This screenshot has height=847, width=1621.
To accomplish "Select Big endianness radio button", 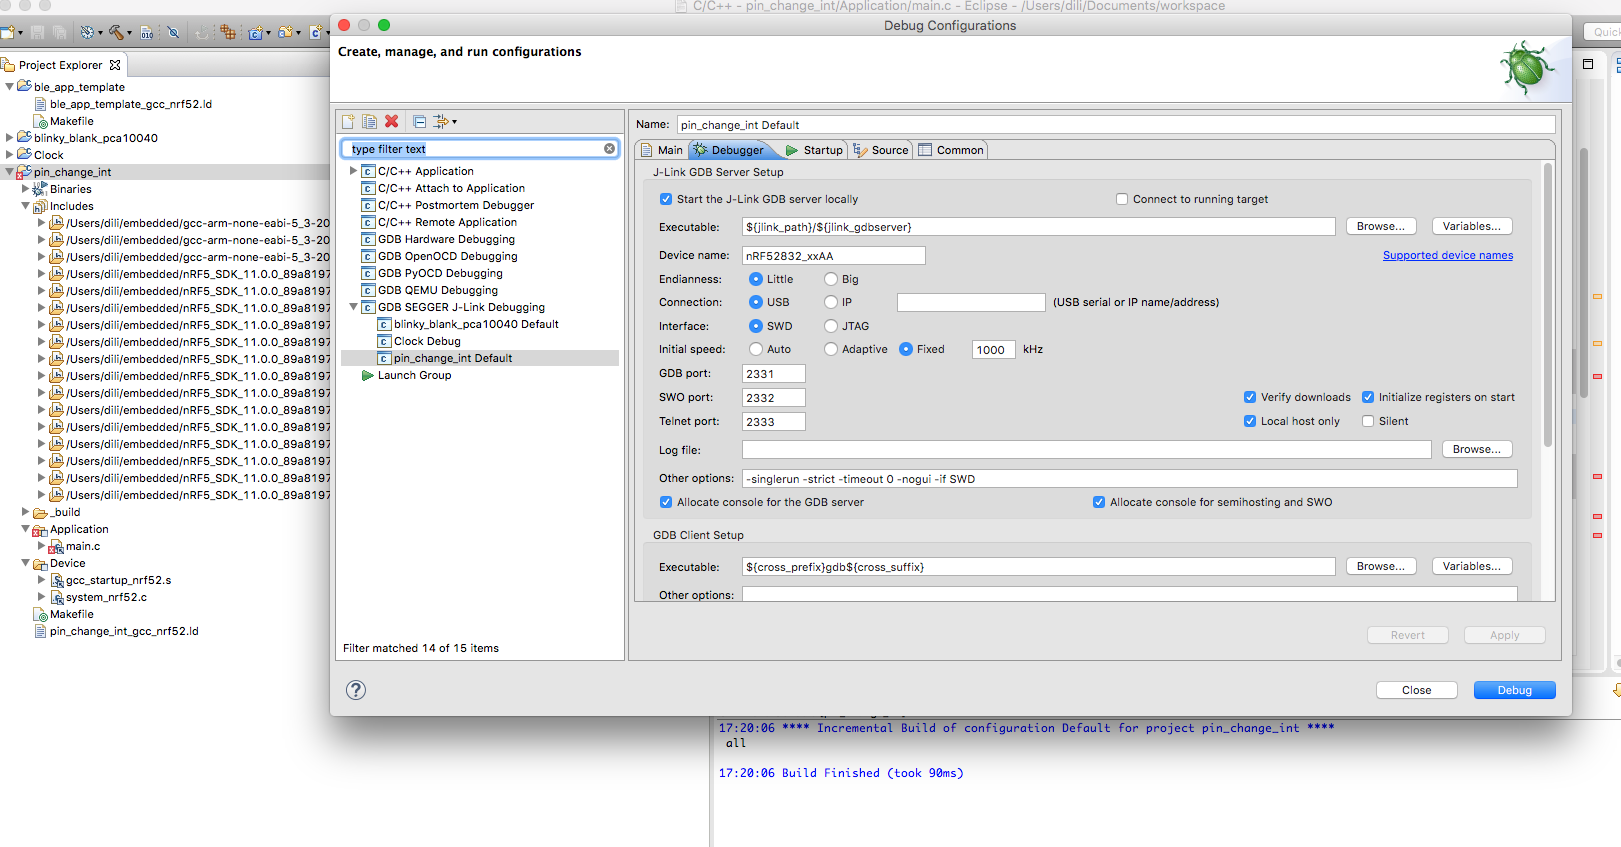I will tap(831, 279).
